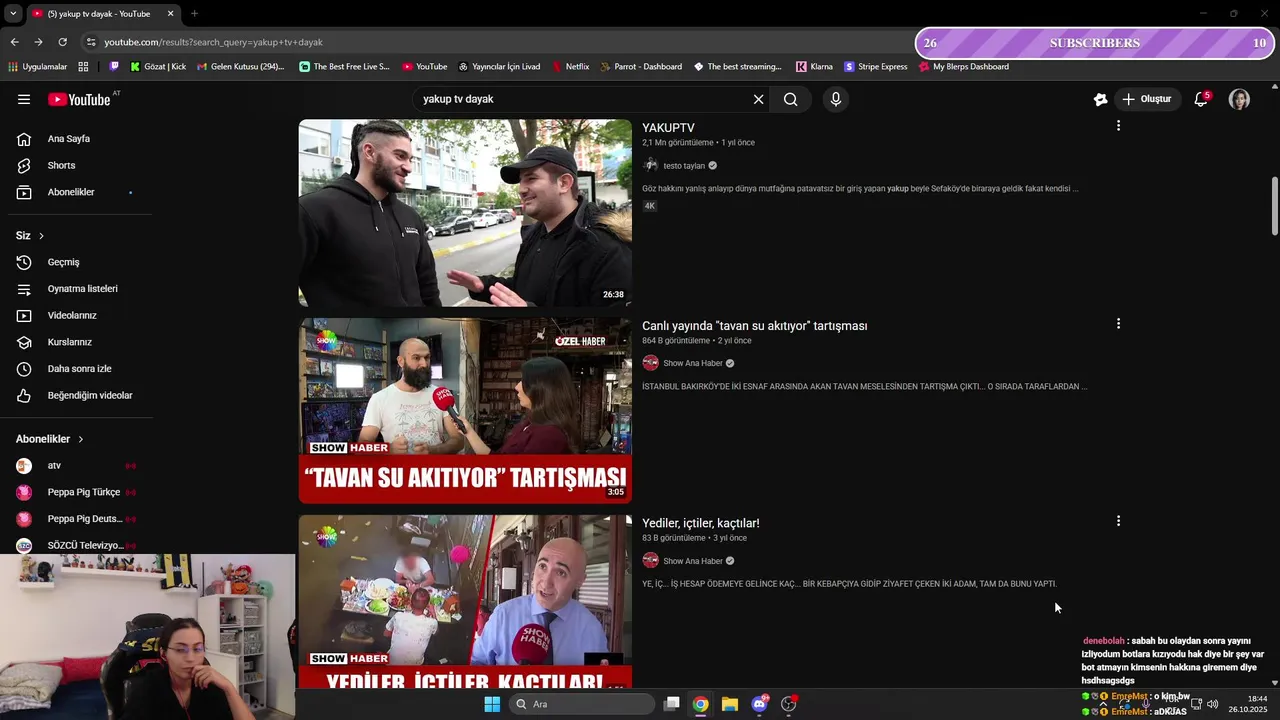Play the 'Tavan su akıtıyor' thumbnail

pyautogui.click(x=465, y=410)
